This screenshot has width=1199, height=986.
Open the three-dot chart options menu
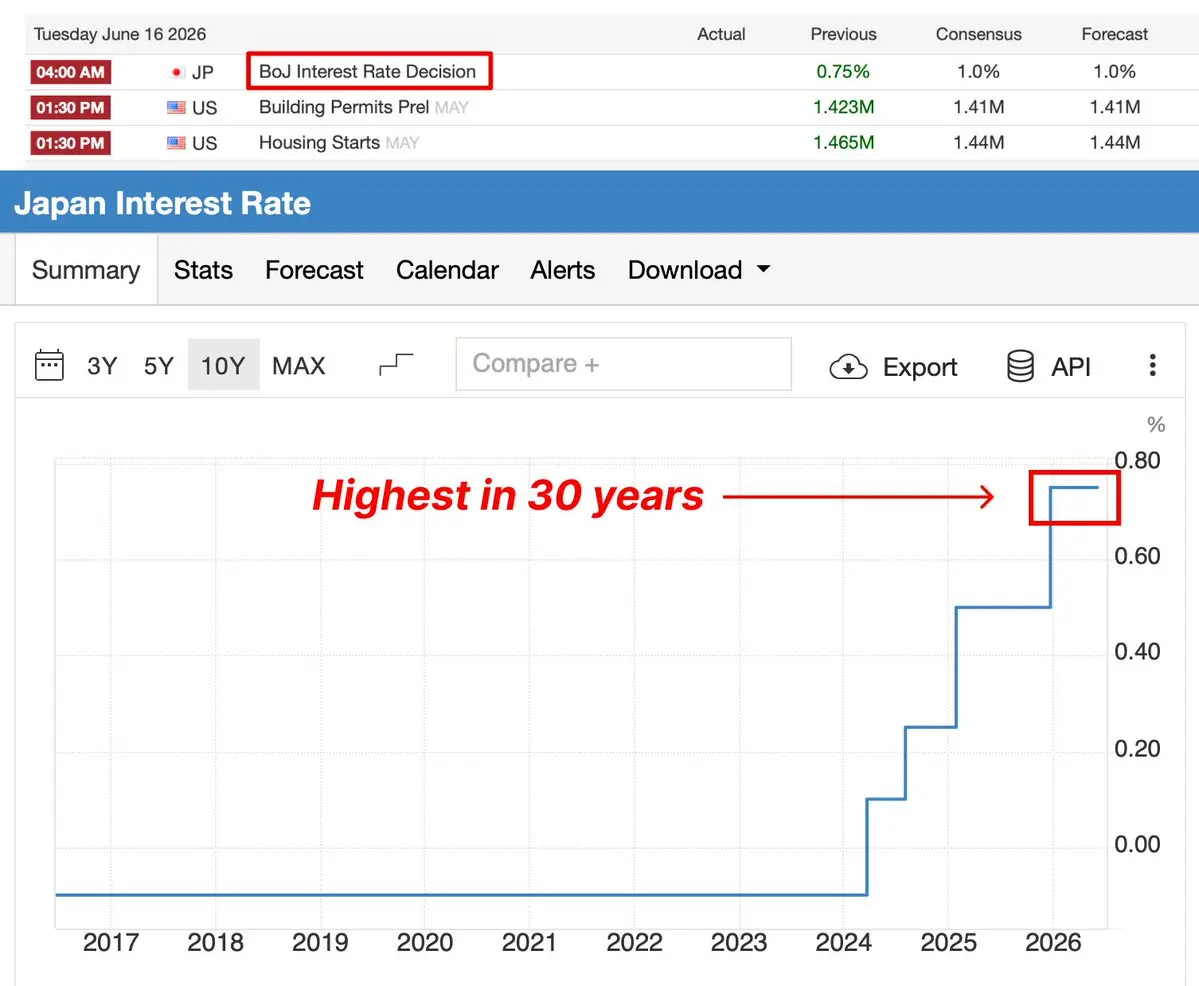click(1152, 365)
